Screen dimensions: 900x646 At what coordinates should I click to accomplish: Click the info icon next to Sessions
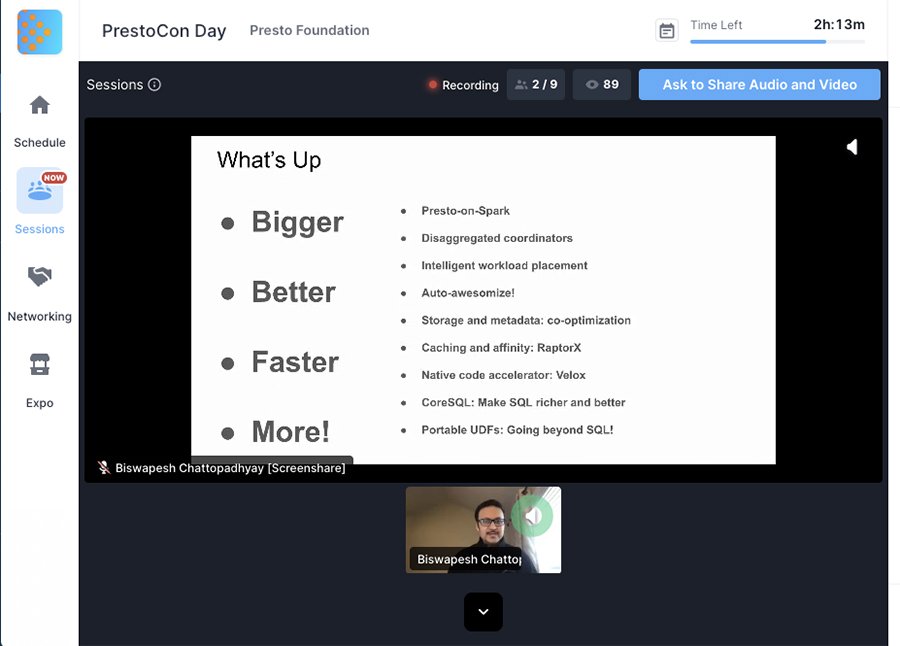pos(153,85)
